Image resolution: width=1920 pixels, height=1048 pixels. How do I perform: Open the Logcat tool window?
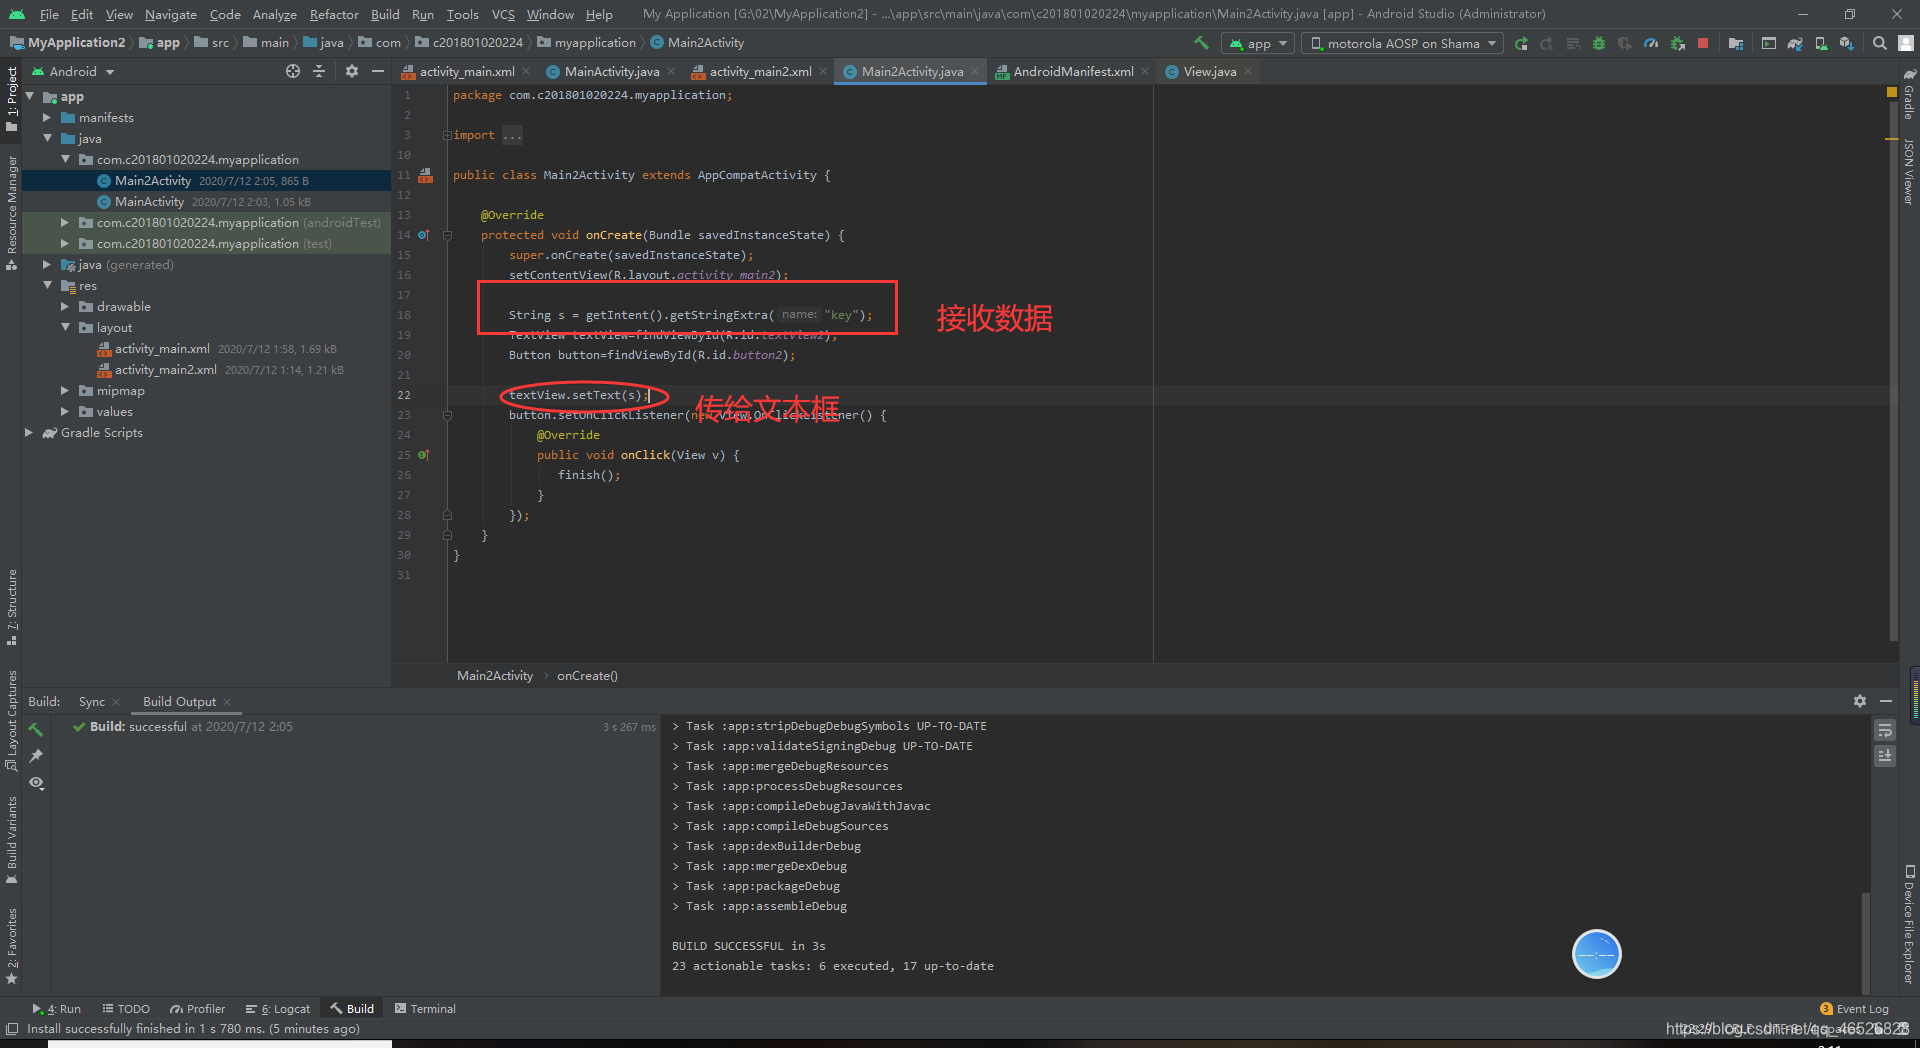(x=278, y=1009)
